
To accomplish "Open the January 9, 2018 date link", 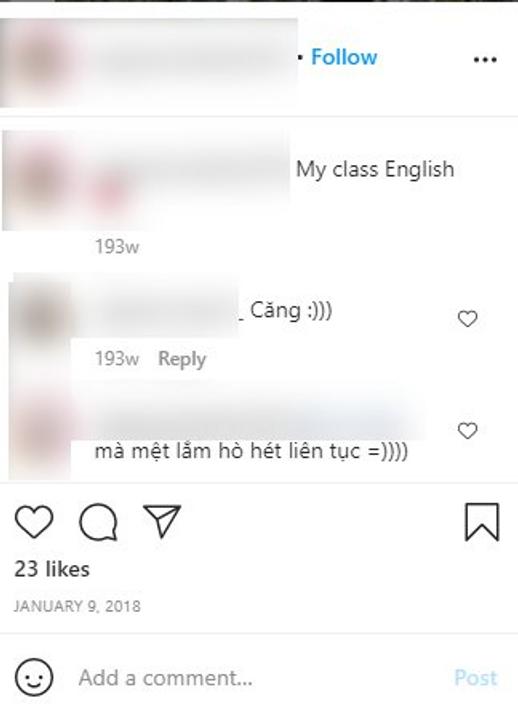I will pyautogui.click(x=77, y=606).
